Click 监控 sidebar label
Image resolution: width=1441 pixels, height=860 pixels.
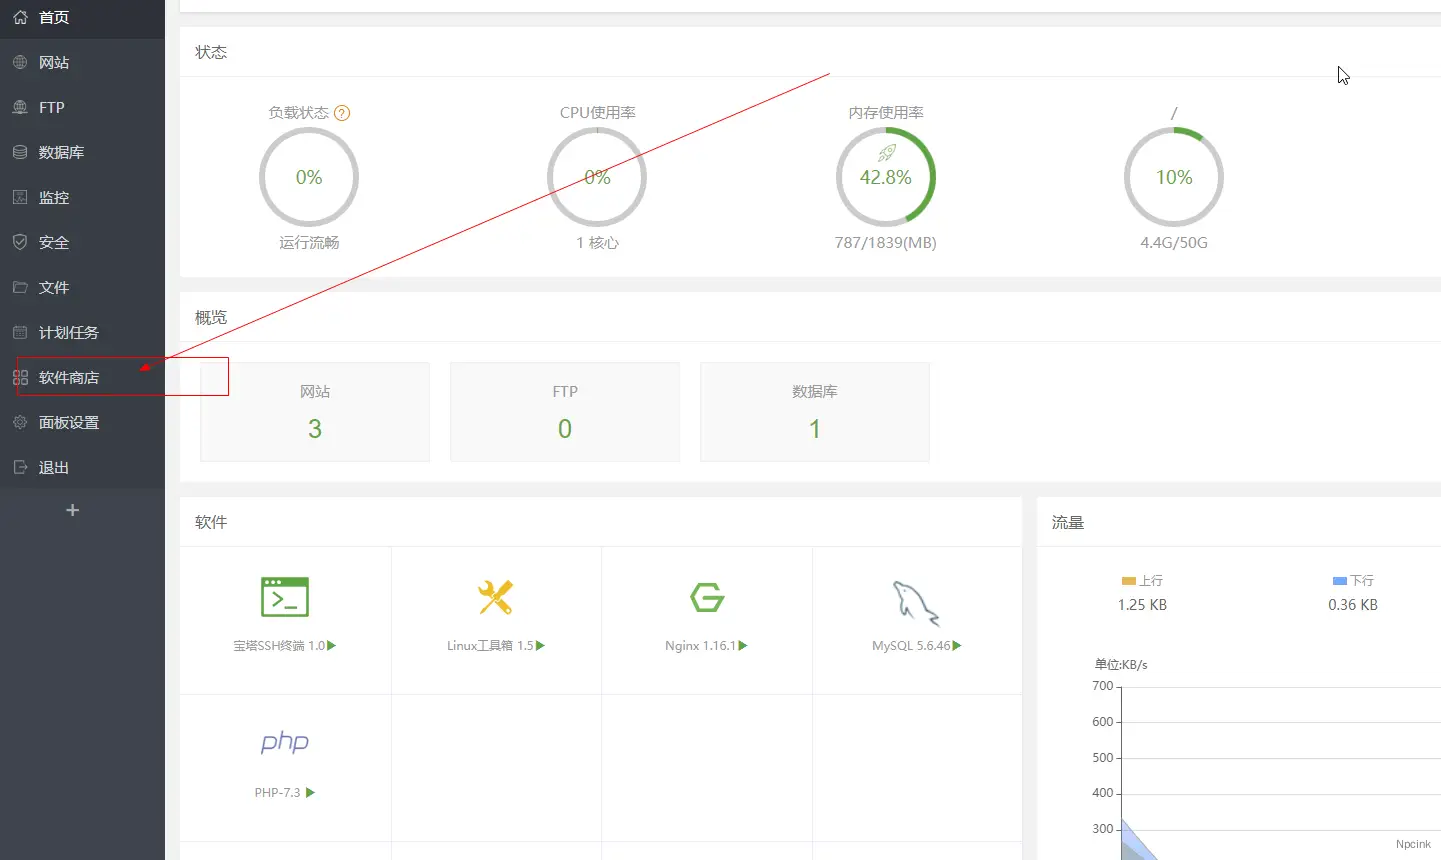(54, 197)
